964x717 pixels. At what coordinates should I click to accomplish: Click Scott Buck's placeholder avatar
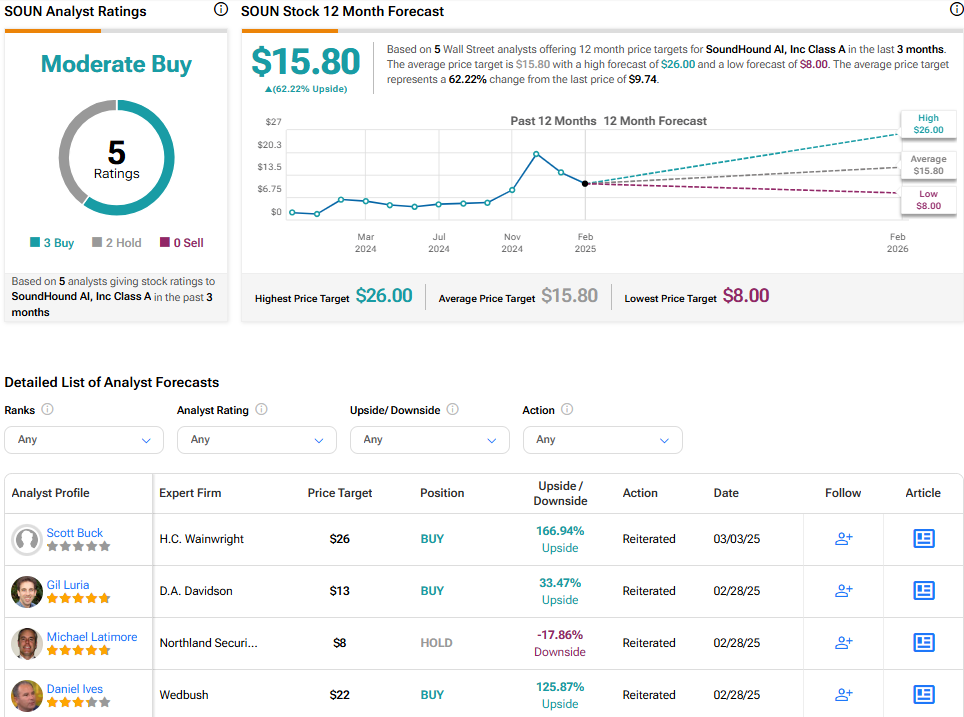27,540
